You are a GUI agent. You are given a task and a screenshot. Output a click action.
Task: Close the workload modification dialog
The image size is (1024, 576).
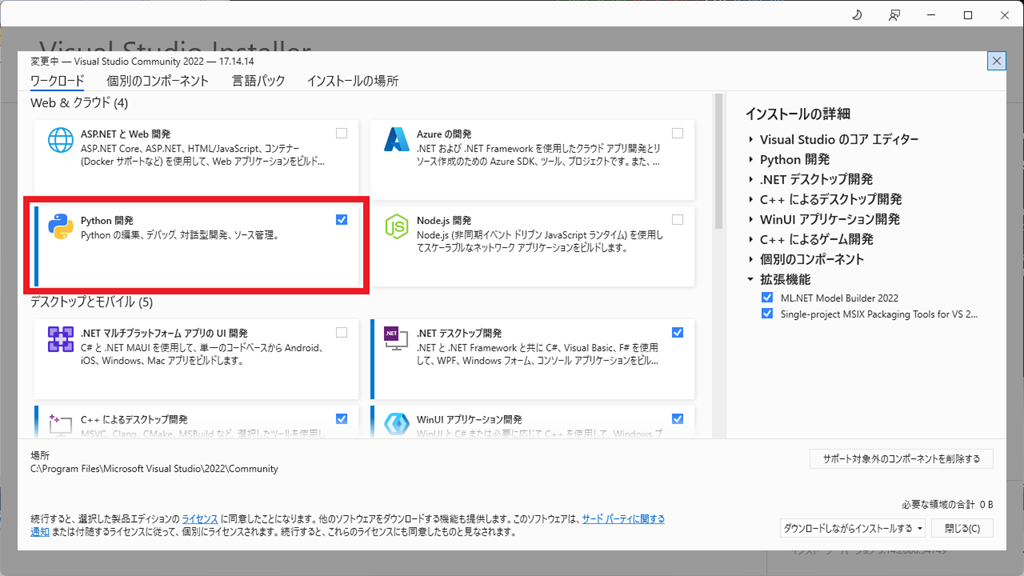(x=997, y=61)
